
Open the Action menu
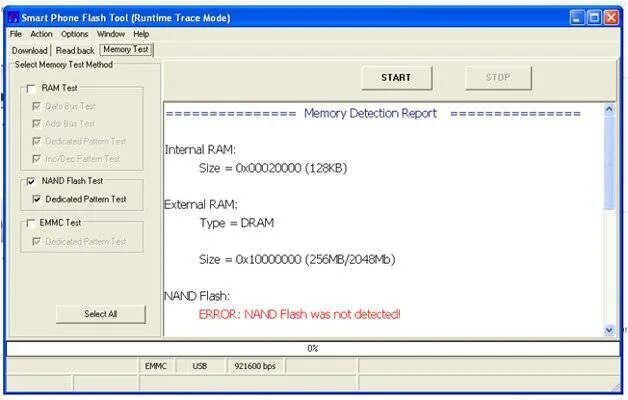click(41, 34)
